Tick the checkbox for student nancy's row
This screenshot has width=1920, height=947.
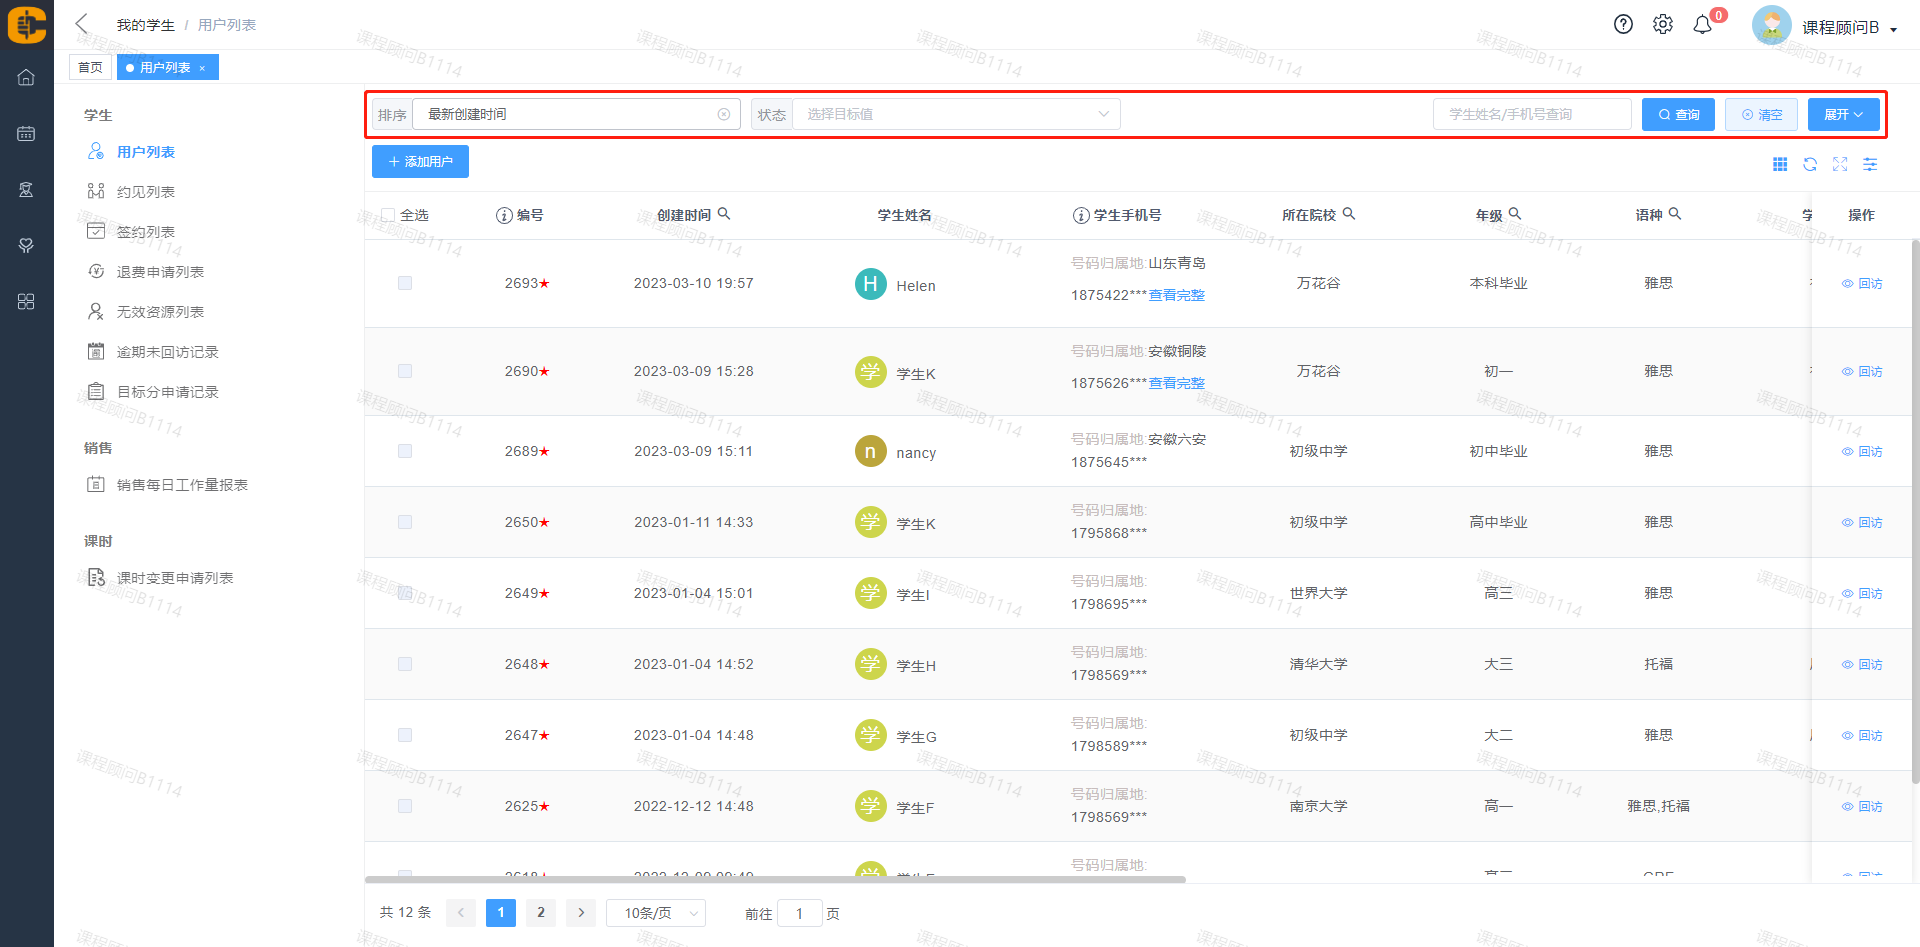(405, 451)
